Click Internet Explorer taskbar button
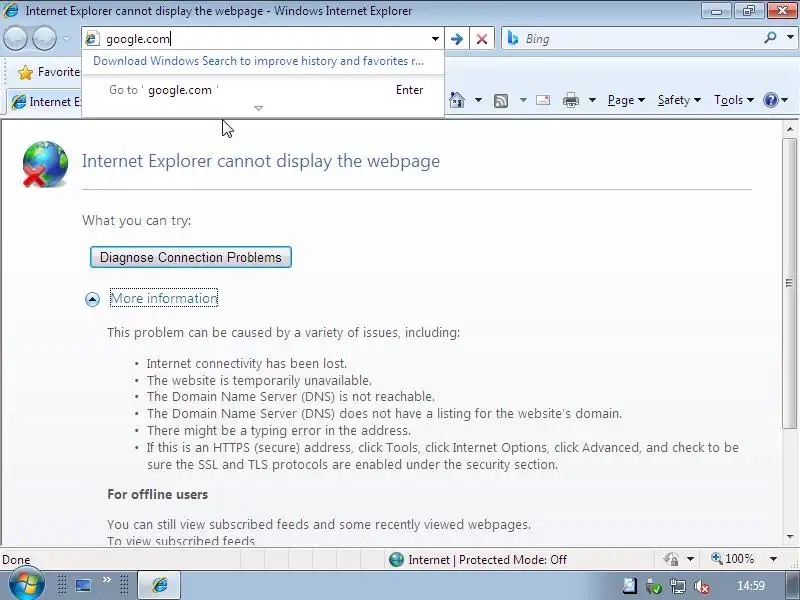The height and width of the screenshot is (600, 800). (160, 585)
